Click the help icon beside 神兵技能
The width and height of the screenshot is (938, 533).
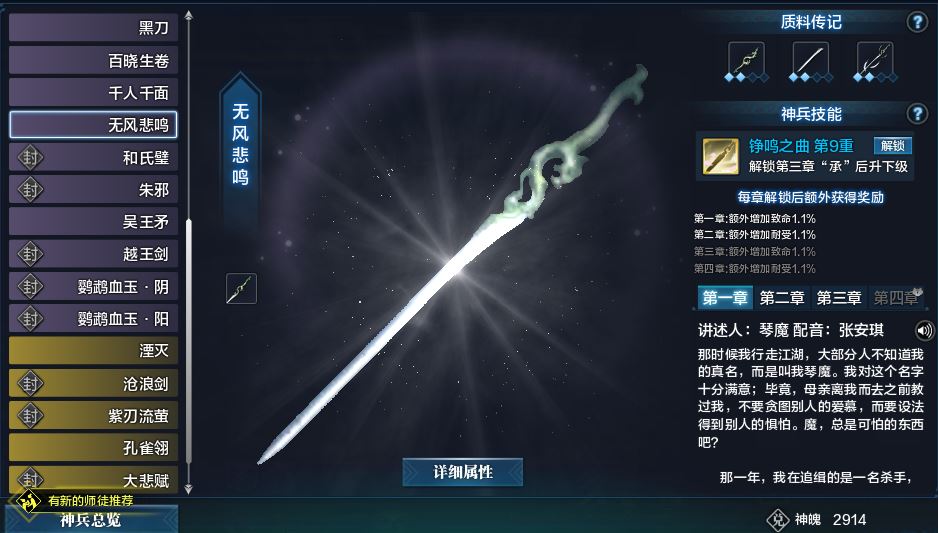point(916,113)
